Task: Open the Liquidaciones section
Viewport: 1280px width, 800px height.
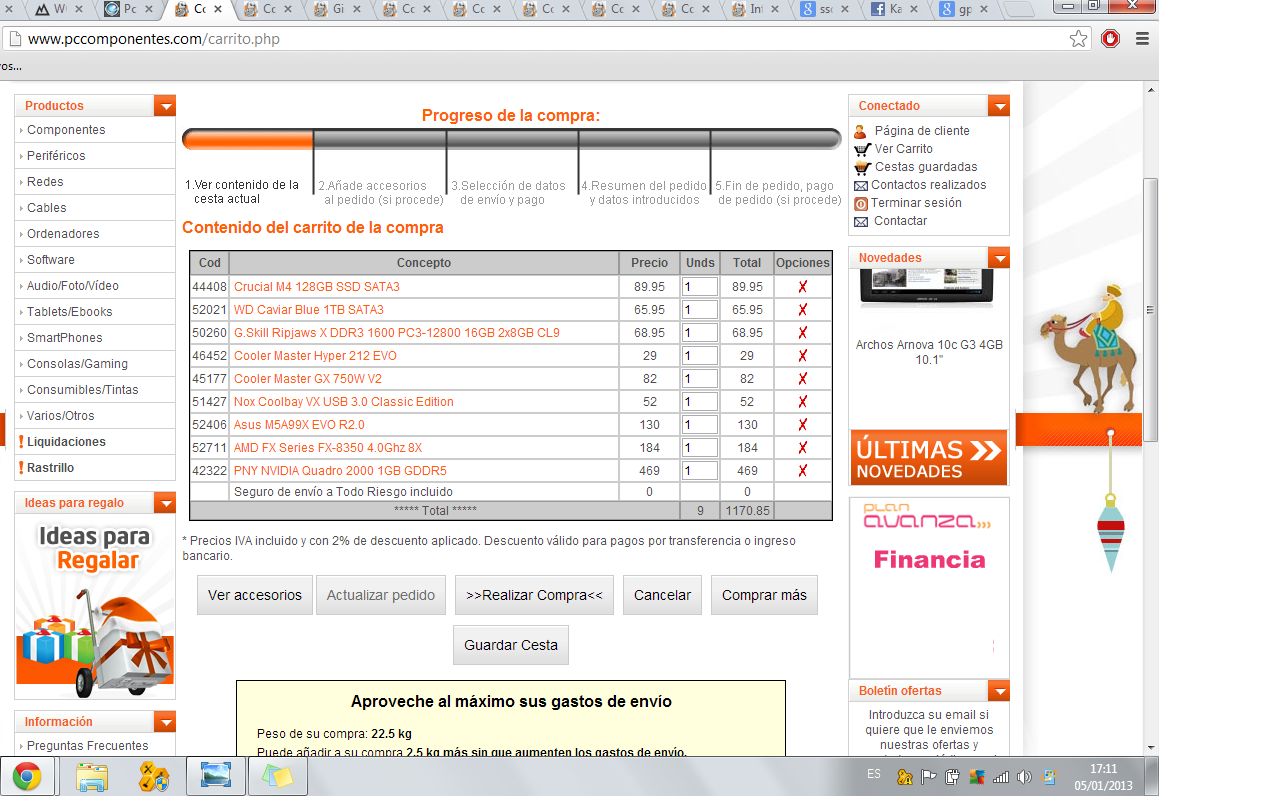Action: click(x=66, y=442)
